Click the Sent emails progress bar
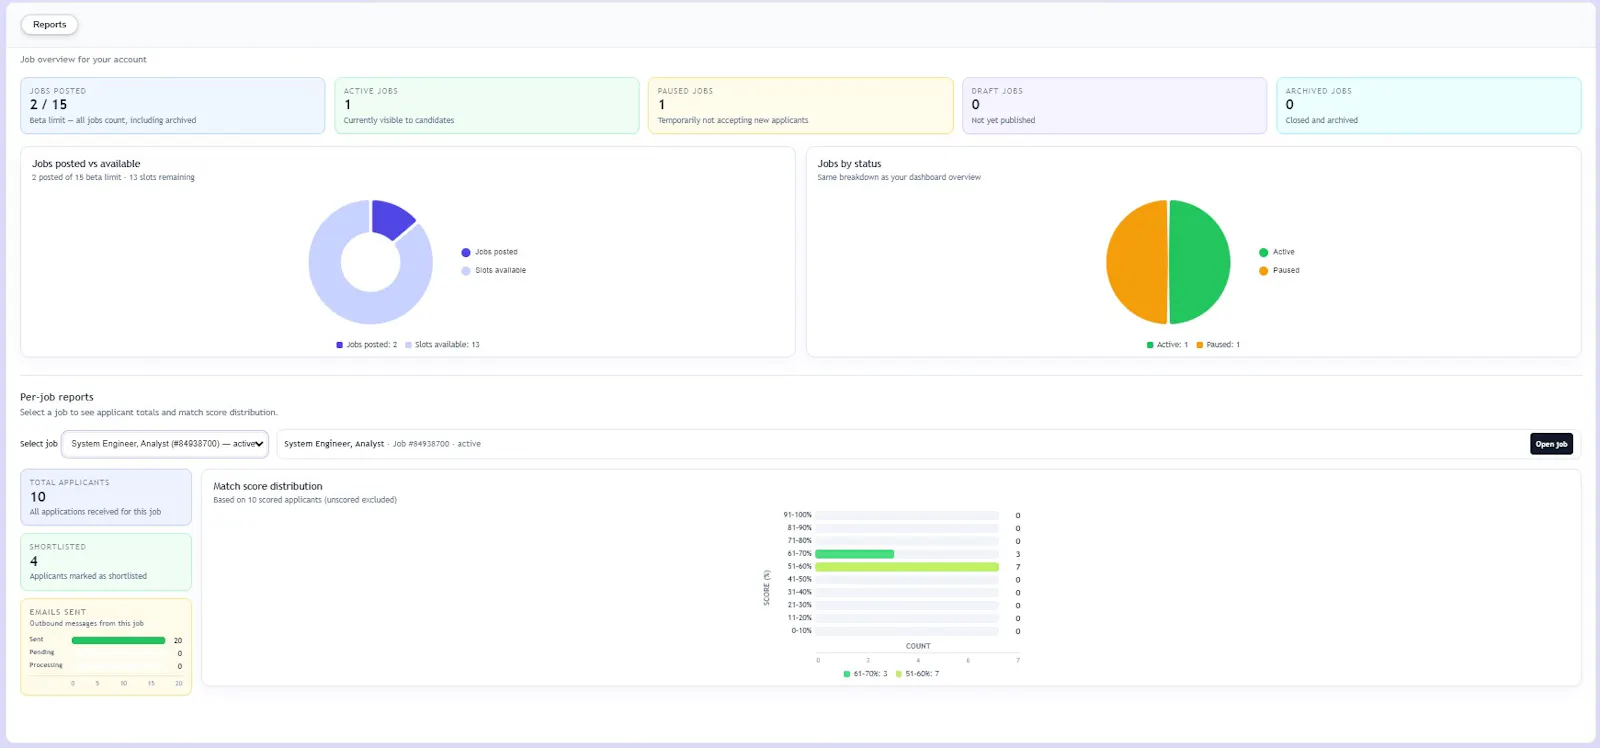 point(118,640)
